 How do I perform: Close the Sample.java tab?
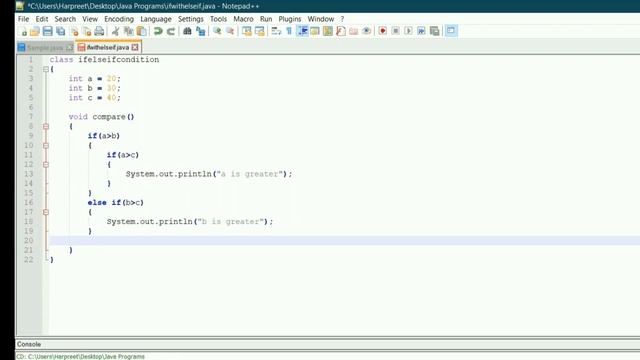(69, 48)
